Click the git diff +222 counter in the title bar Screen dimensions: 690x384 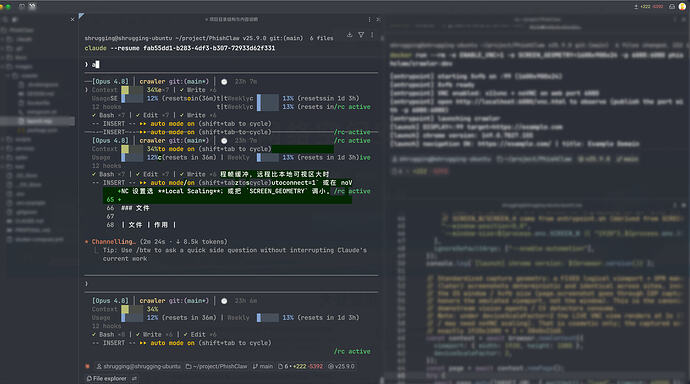click(645, 7)
